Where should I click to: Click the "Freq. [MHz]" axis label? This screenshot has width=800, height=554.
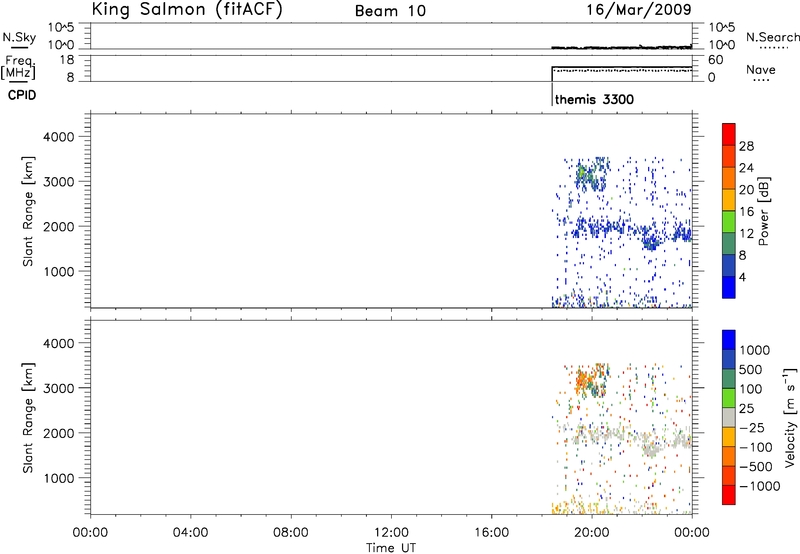pos(19,68)
